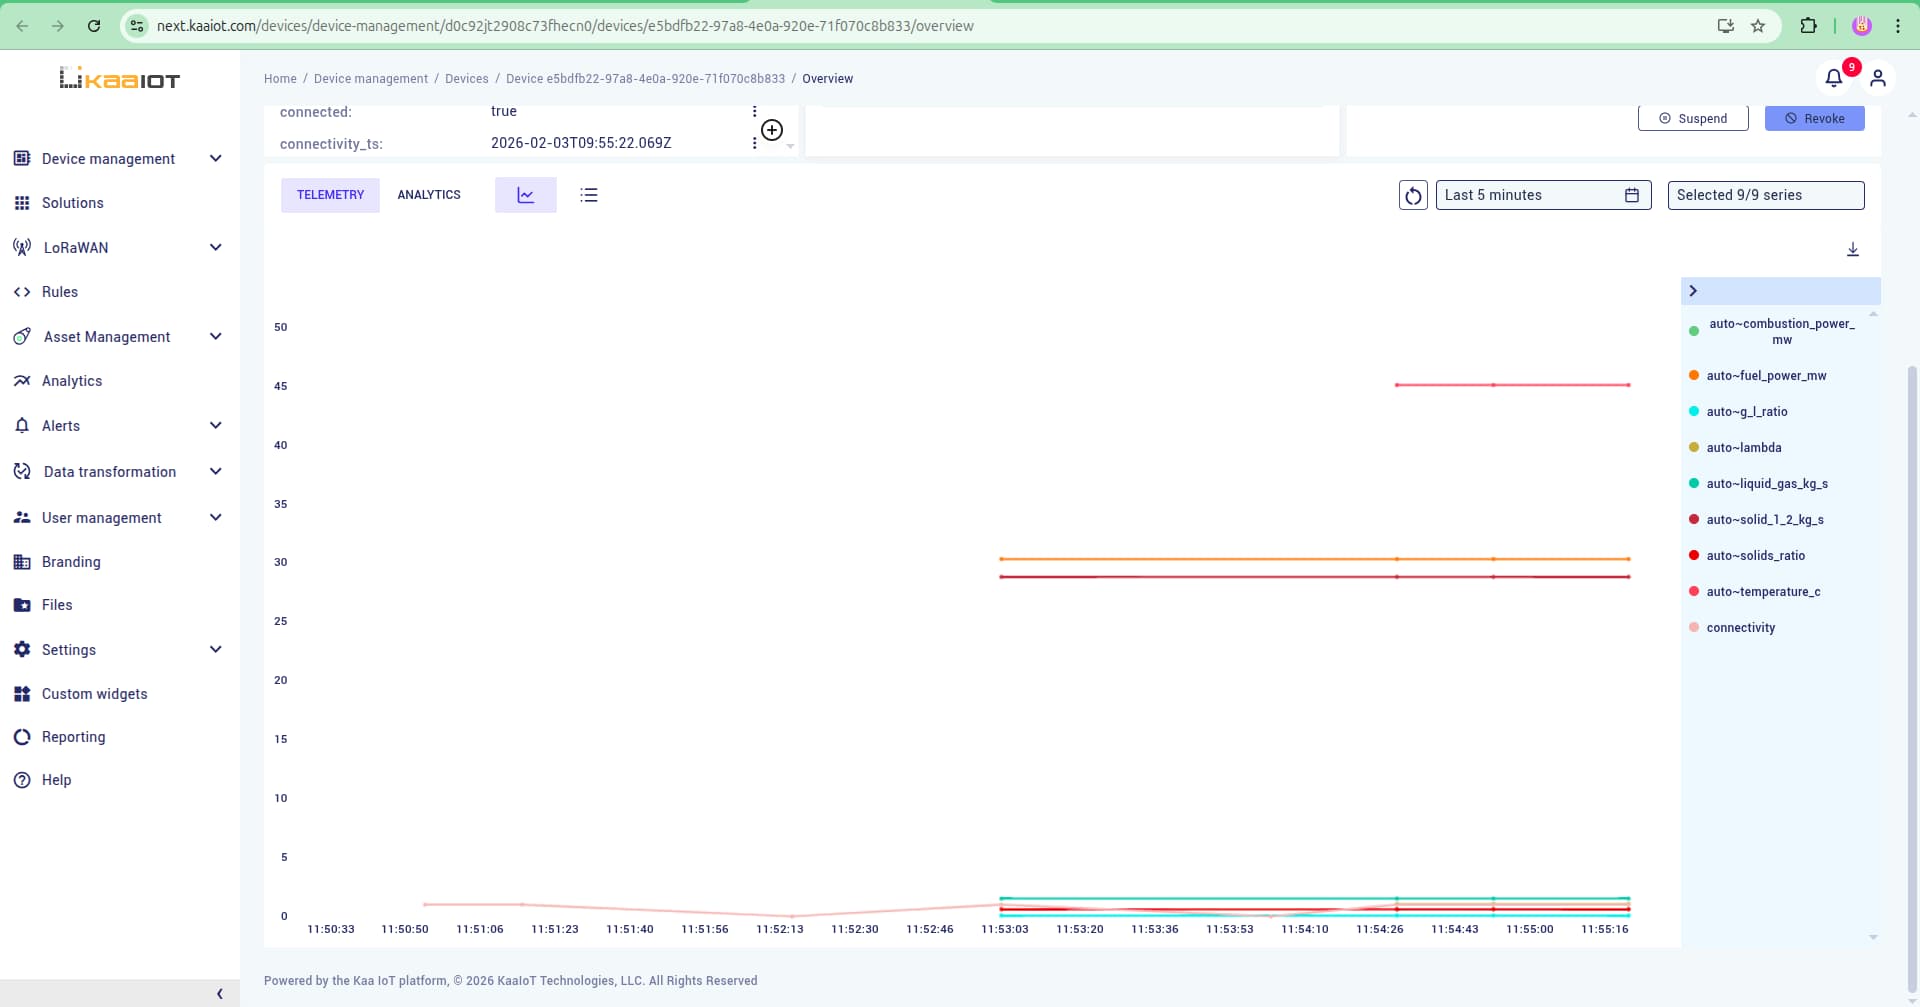Collapse the legend panel with arrow
Image resolution: width=1920 pixels, height=1007 pixels.
tap(1693, 291)
